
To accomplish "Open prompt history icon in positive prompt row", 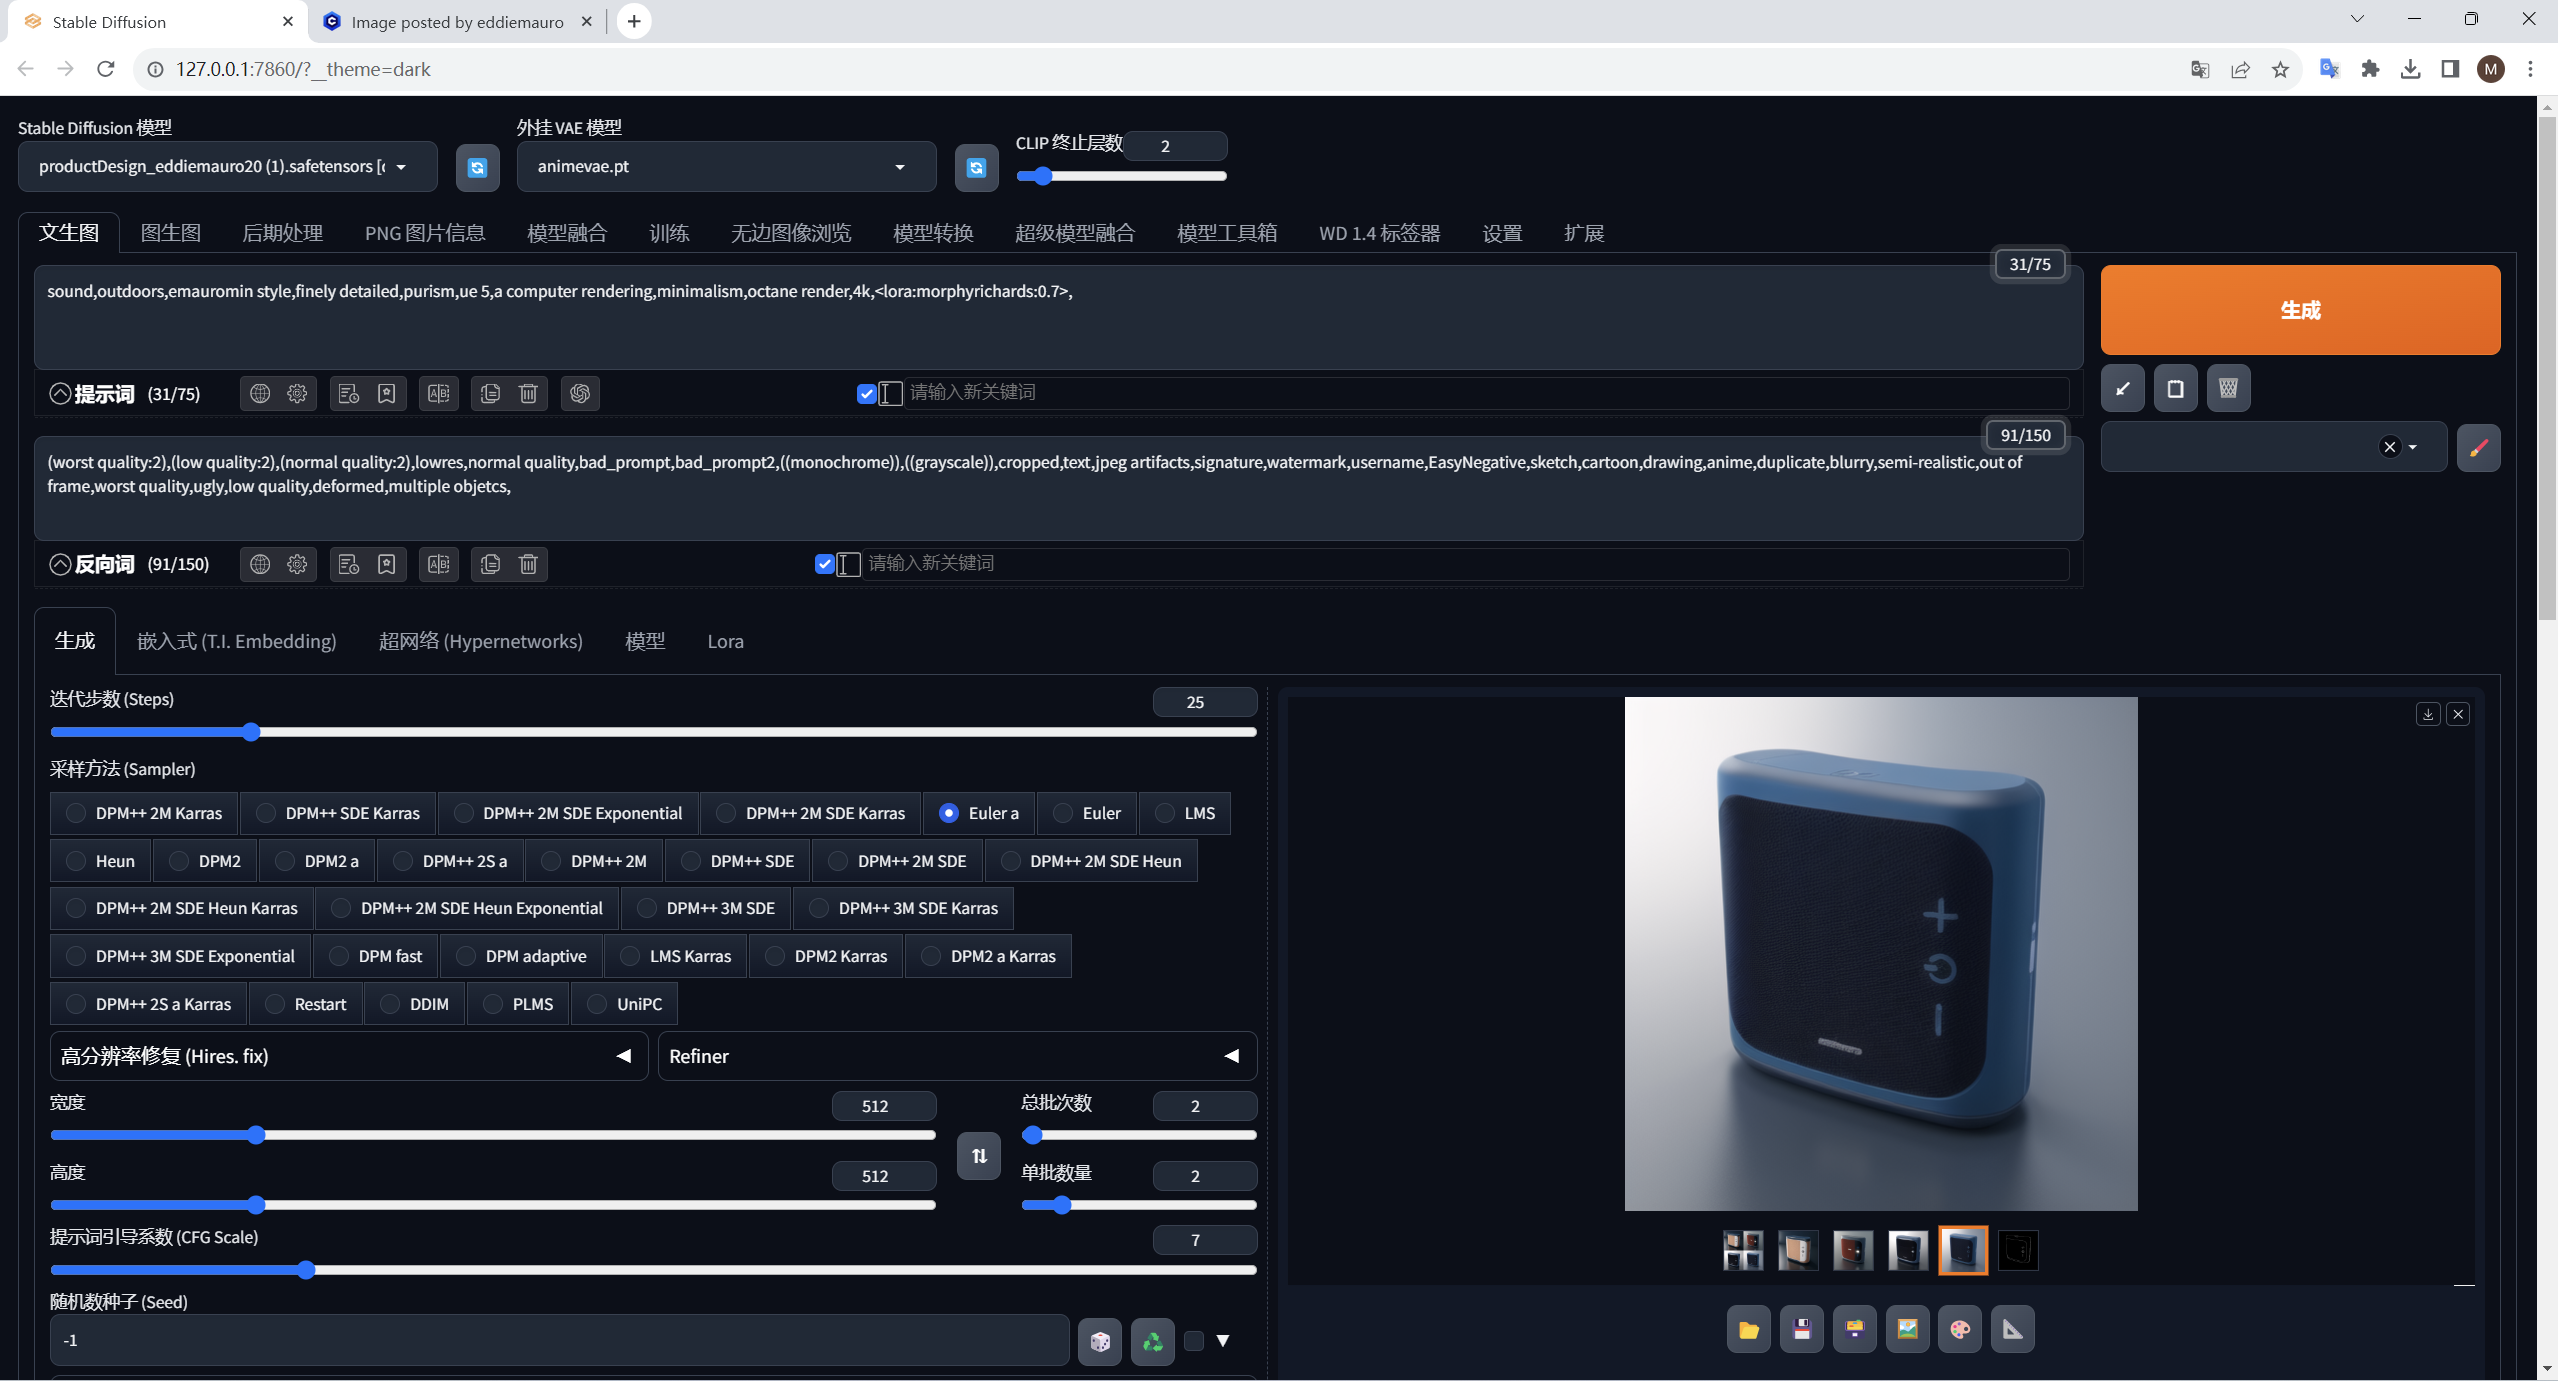I will click(x=349, y=393).
